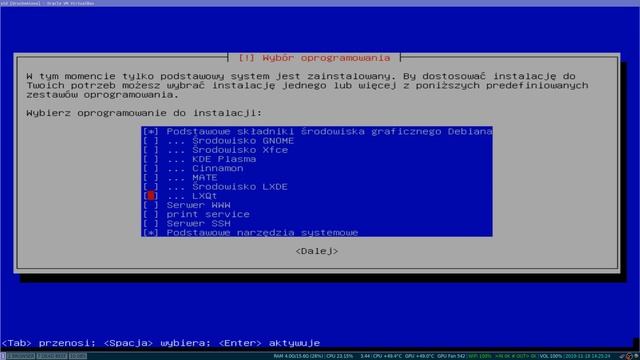
Task: Click the Oracle VM VirtualBox window title
Action: tap(47, 3)
